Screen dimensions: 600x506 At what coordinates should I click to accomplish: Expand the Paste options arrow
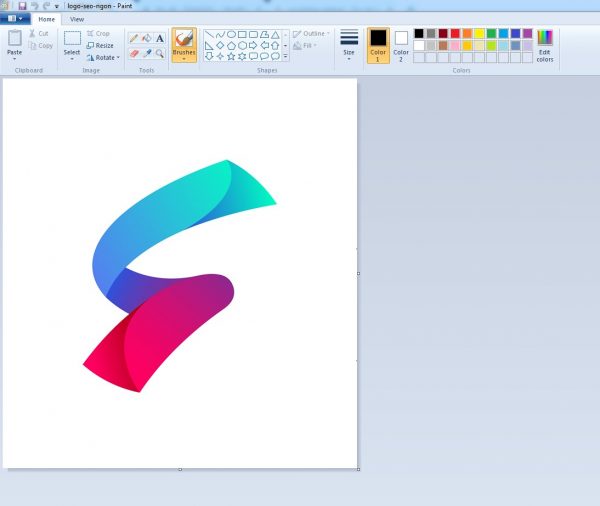(15, 59)
